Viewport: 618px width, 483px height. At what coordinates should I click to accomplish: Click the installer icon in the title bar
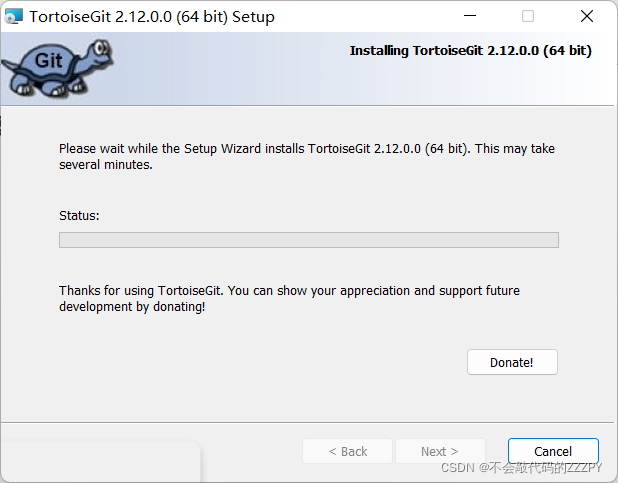point(13,16)
